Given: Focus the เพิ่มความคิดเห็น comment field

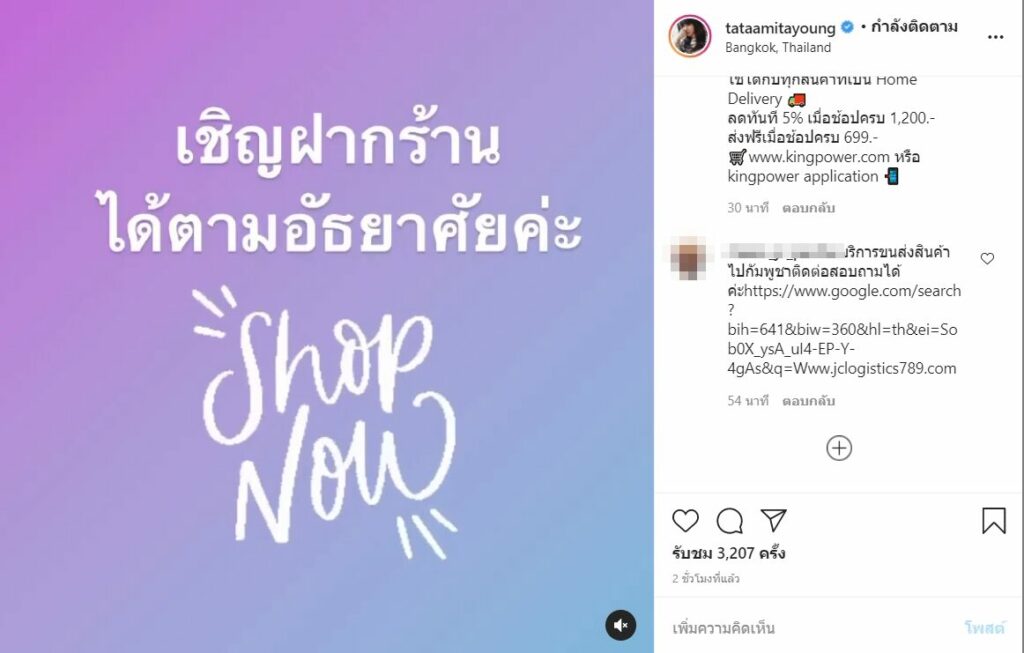Looking at the screenshot, I should pyautogui.click(x=810, y=628).
